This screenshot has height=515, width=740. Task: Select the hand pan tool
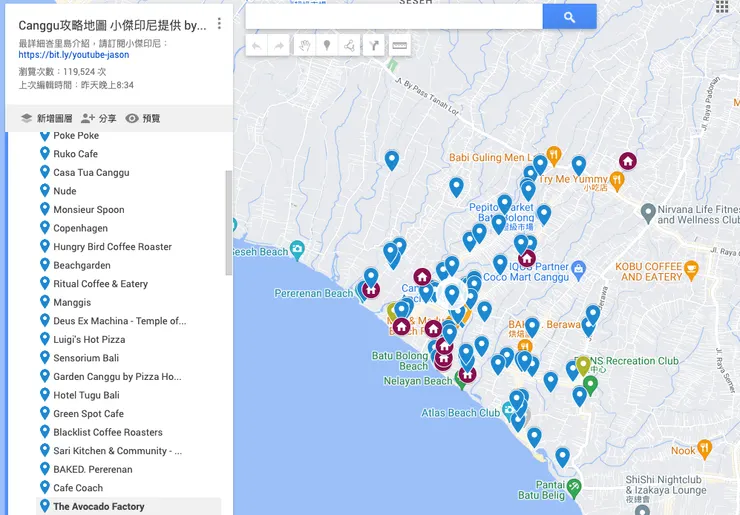(304, 46)
